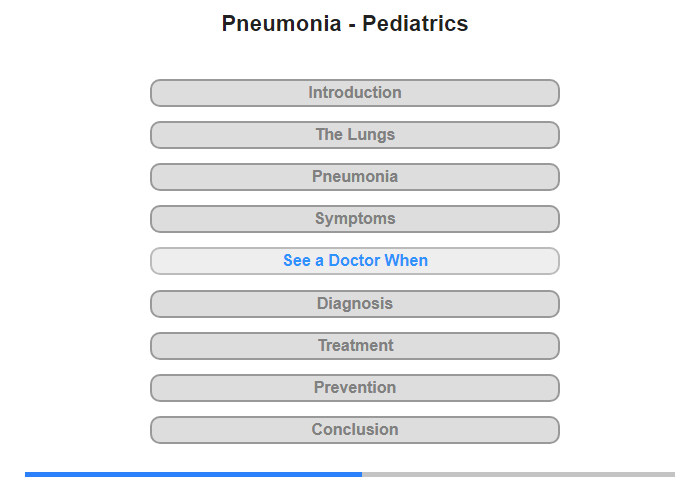Image resolution: width=700 pixels, height=480 pixels.
Task: Navigate to Introduction chapter from the list
Action: [x=355, y=93]
